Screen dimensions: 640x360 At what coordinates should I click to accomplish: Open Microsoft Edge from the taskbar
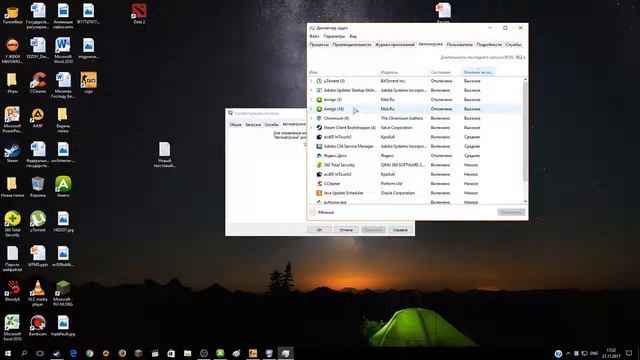[73, 353]
